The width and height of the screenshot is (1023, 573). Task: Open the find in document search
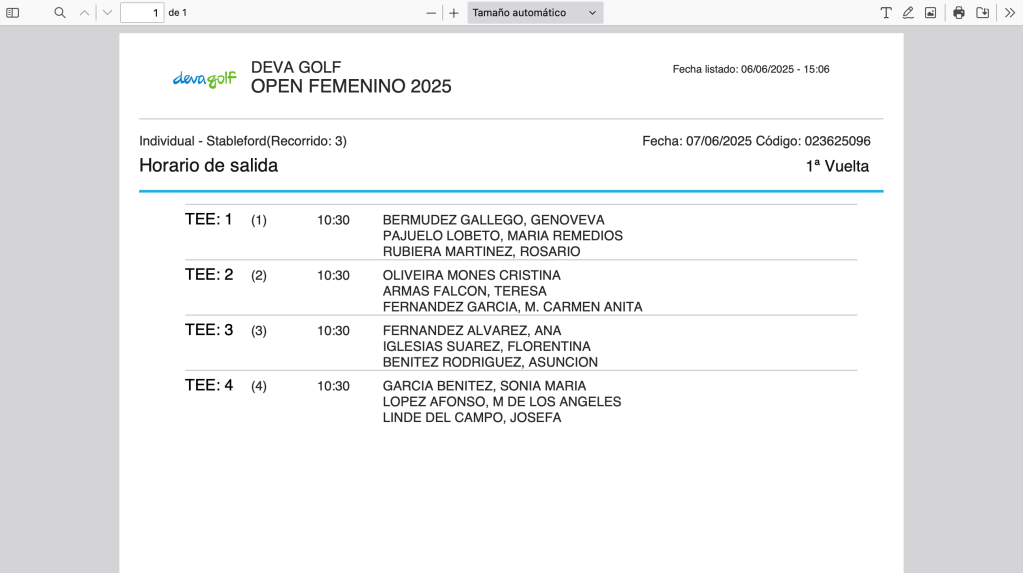60,13
